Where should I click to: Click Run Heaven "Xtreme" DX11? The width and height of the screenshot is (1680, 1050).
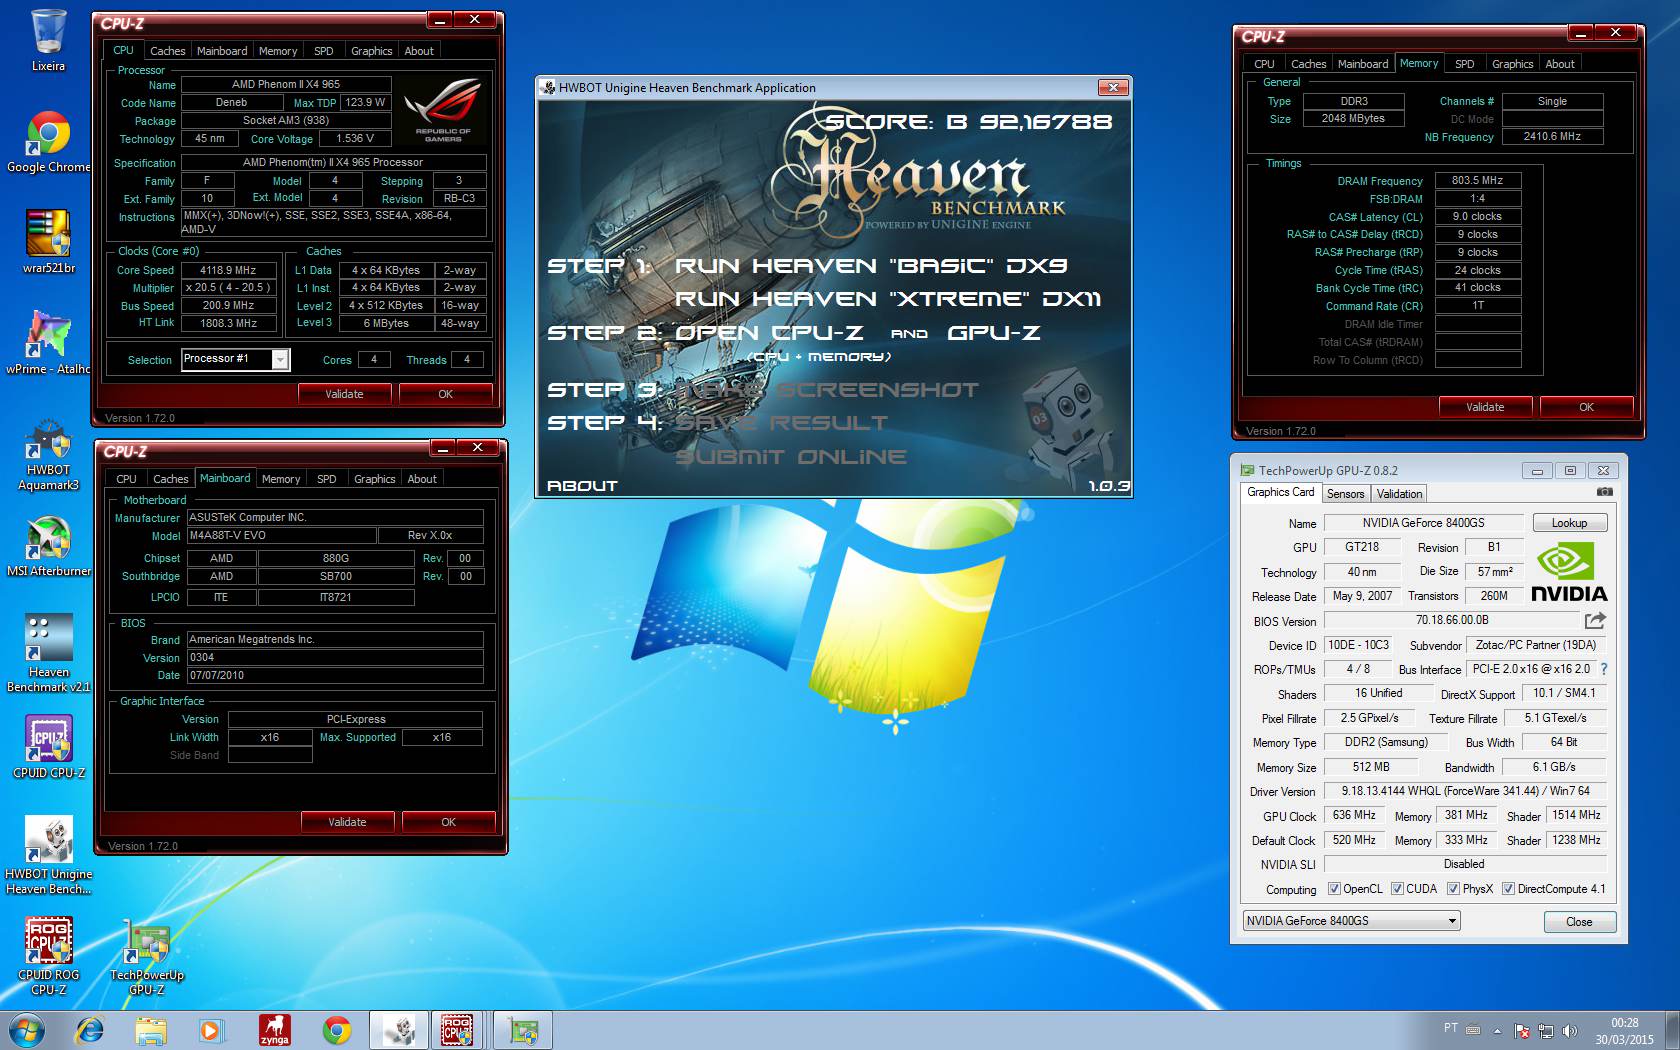coord(888,299)
